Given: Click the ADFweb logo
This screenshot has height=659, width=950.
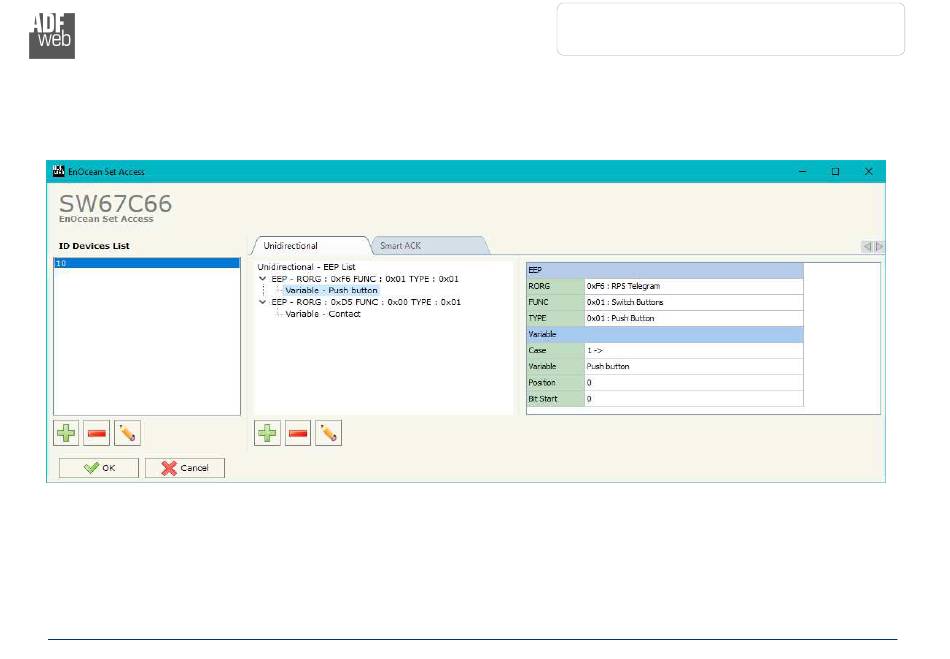Looking at the screenshot, I should (x=51, y=36).
